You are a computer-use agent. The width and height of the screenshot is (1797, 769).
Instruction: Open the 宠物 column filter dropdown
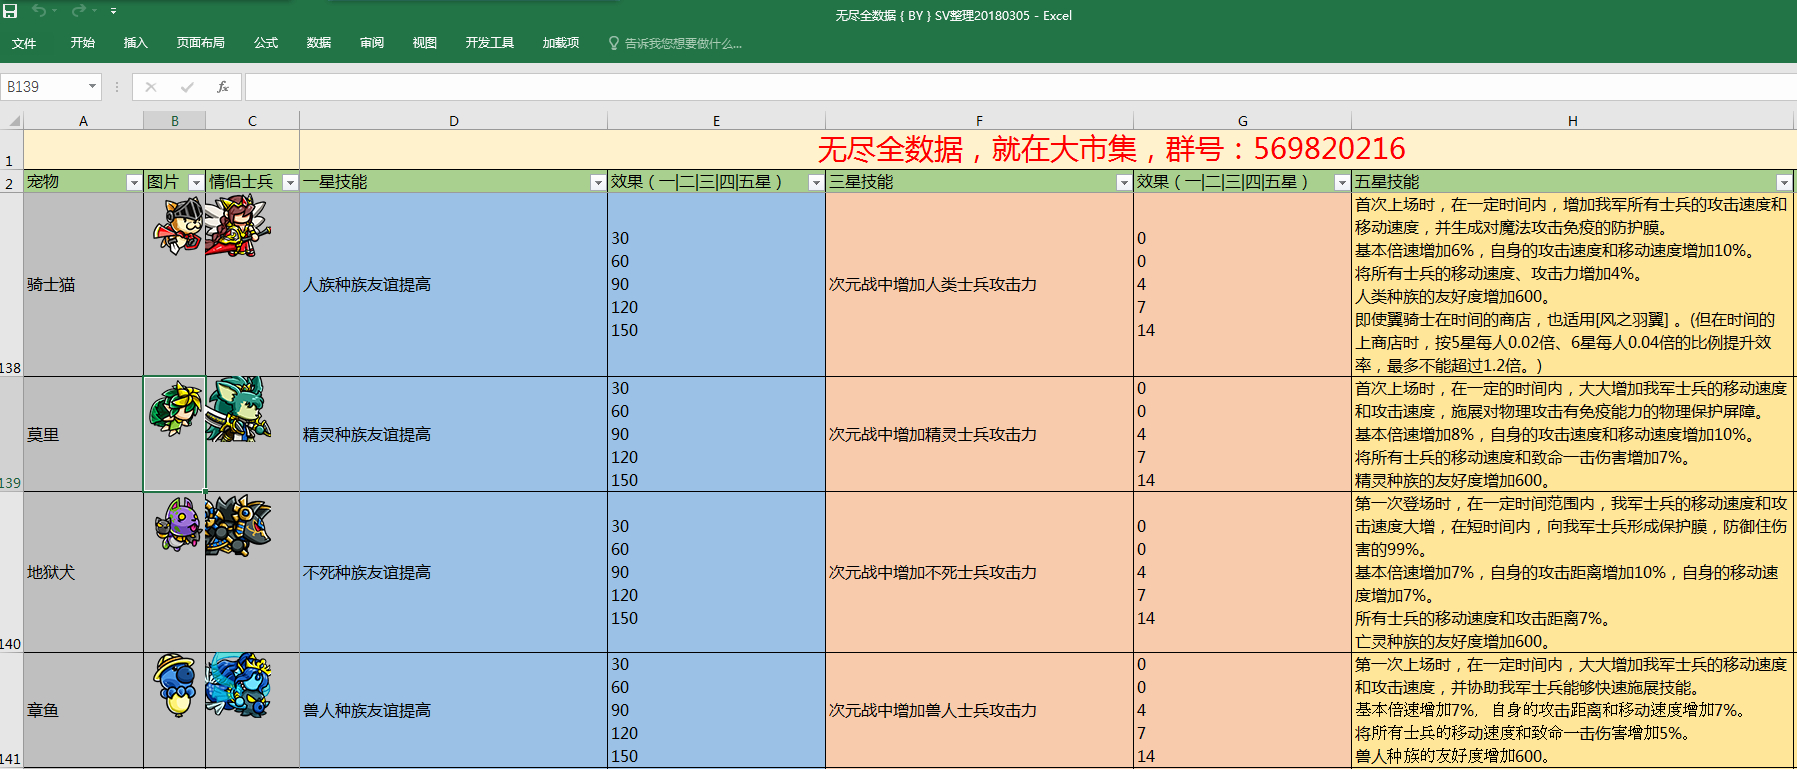pos(134,182)
